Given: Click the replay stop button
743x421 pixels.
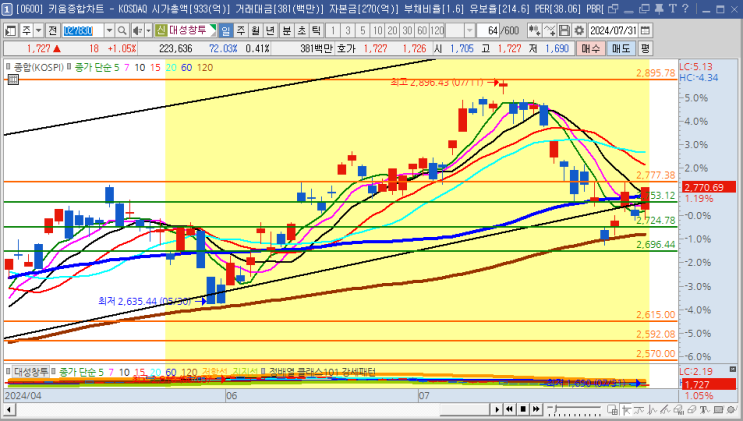Looking at the screenshot, I should click(523, 409).
